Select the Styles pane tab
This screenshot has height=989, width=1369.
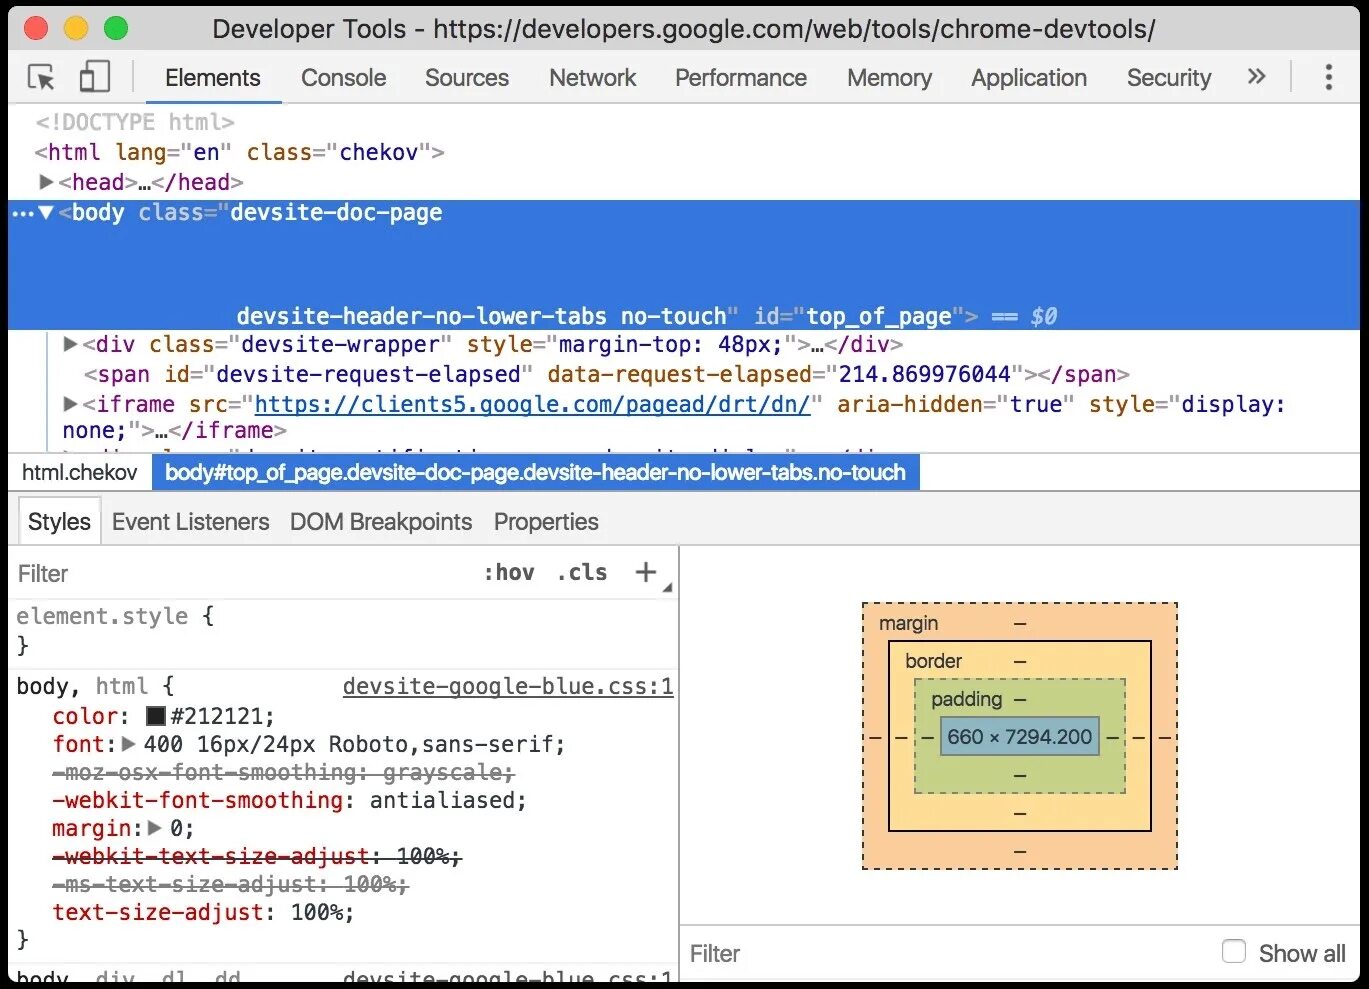[59, 522]
